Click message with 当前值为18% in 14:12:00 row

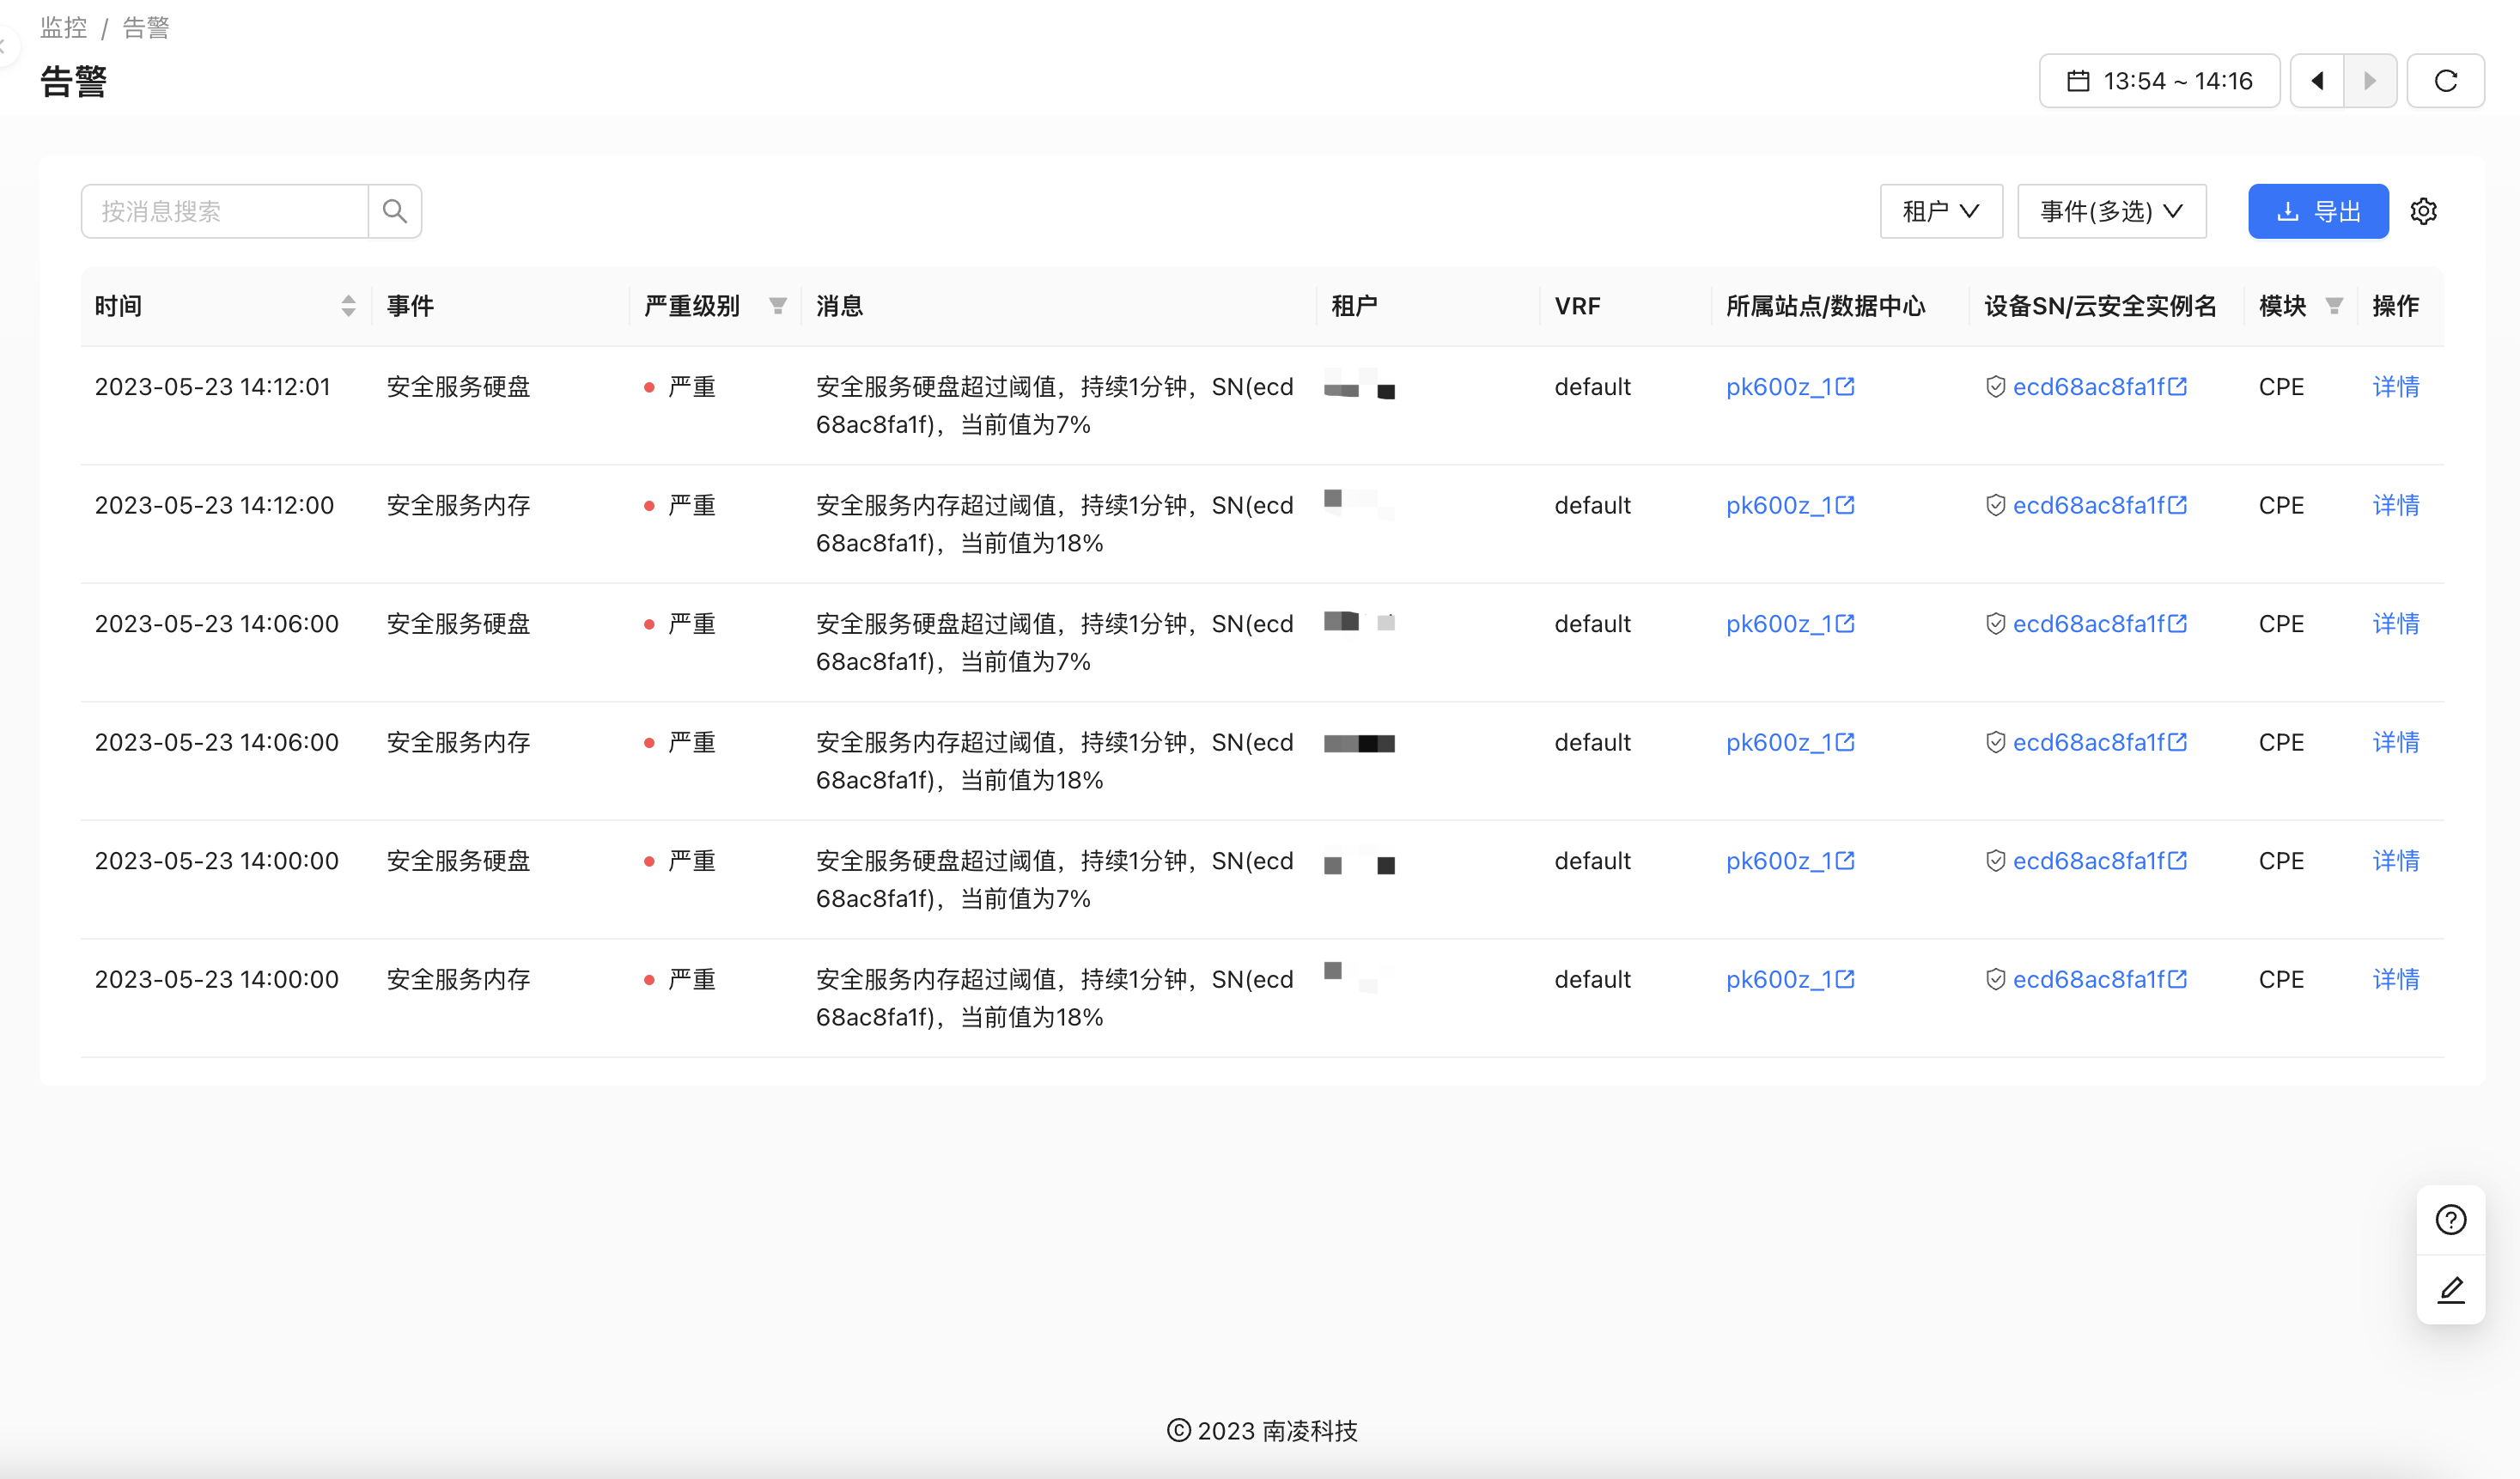[x=1054, y=524]
